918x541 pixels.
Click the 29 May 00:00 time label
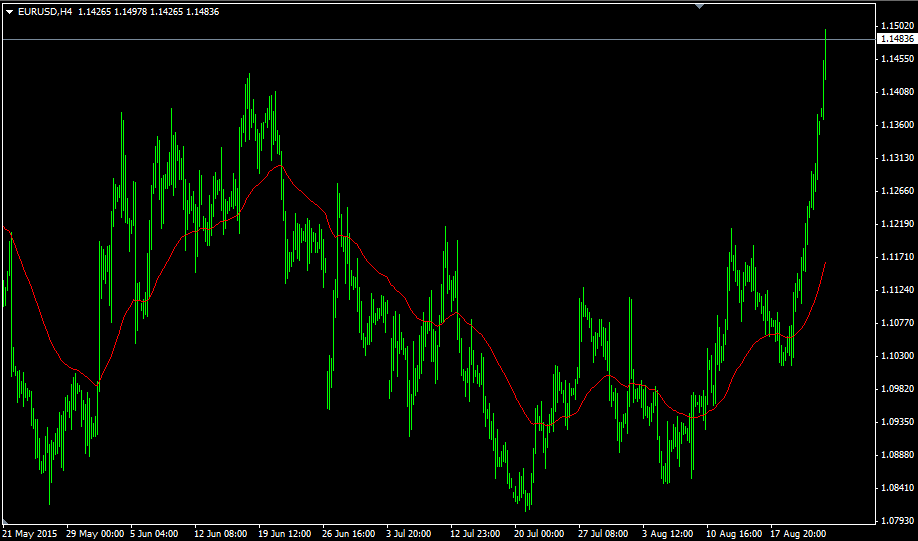point(95,534)
